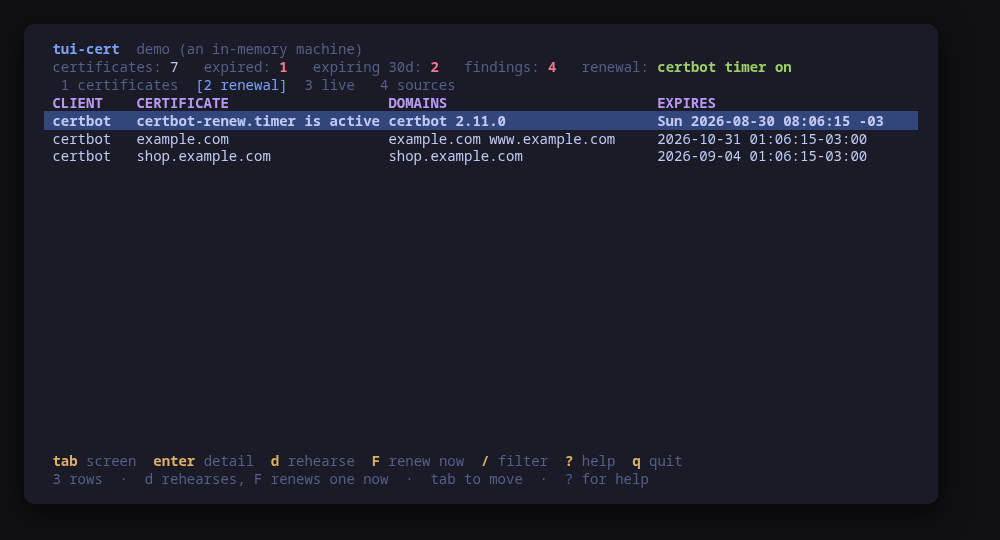Click the enter detail shortcut hint
This screenshot has width=1000, height=540.
click(203, 461)
